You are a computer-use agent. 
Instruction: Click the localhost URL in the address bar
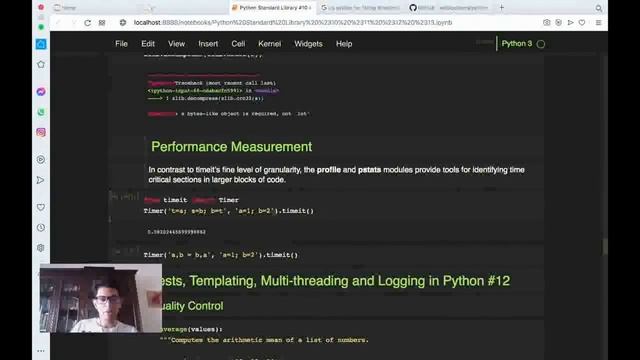293,22
